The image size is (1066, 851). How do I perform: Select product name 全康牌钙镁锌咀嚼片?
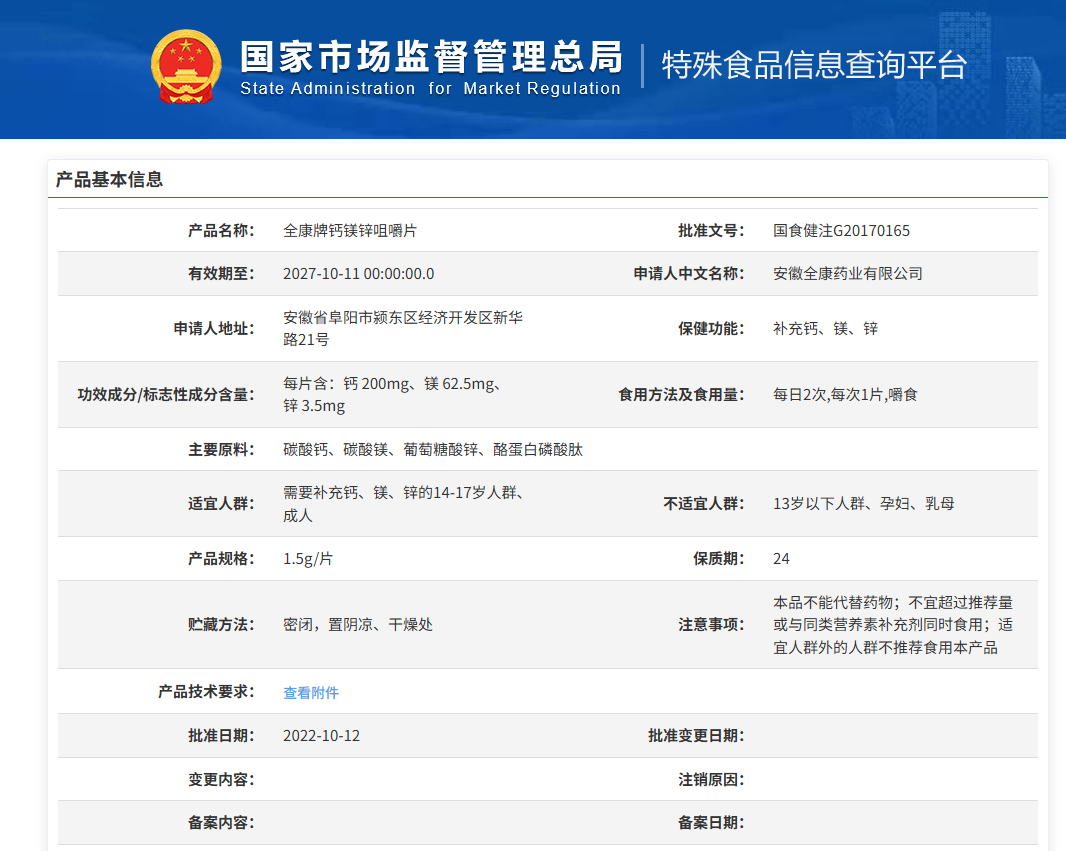point(350,230)
